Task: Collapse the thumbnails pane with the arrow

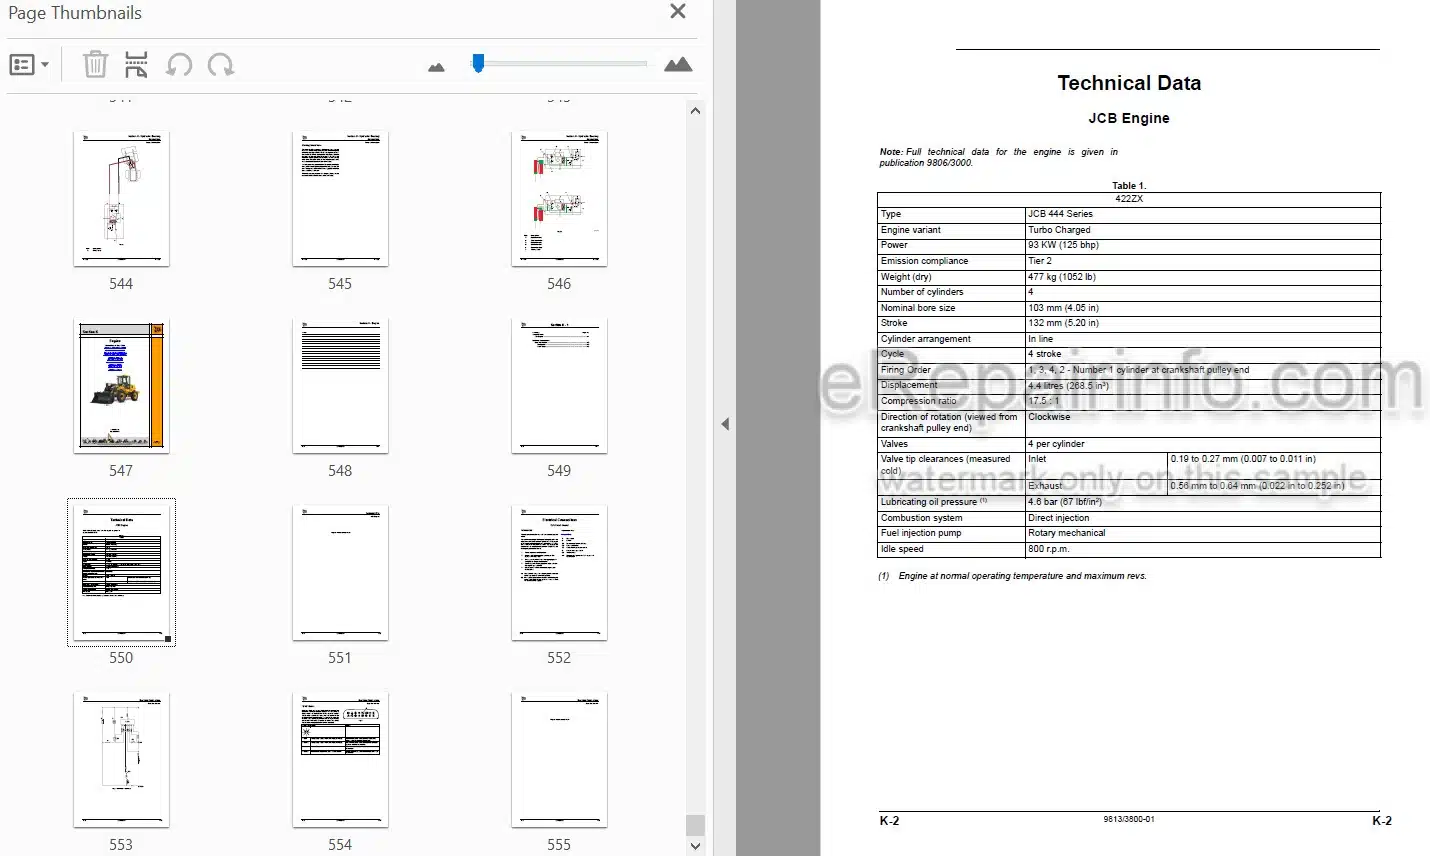Action: [x=725, y=424]
